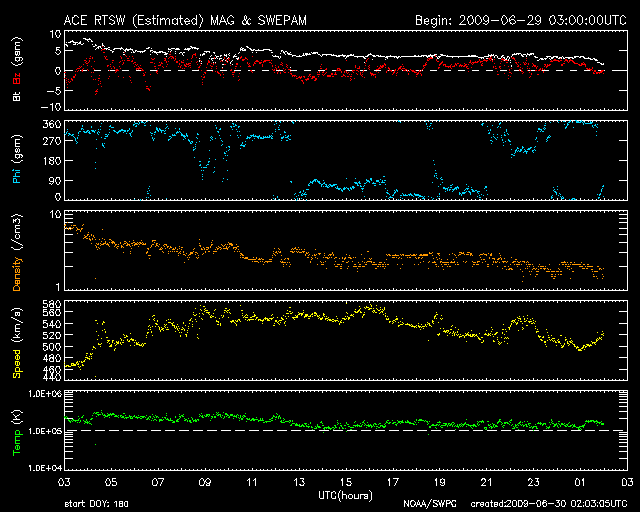Click the "05" hour label on the time axis
This screenshot has height=512, width=640.
tap(111, 483)
